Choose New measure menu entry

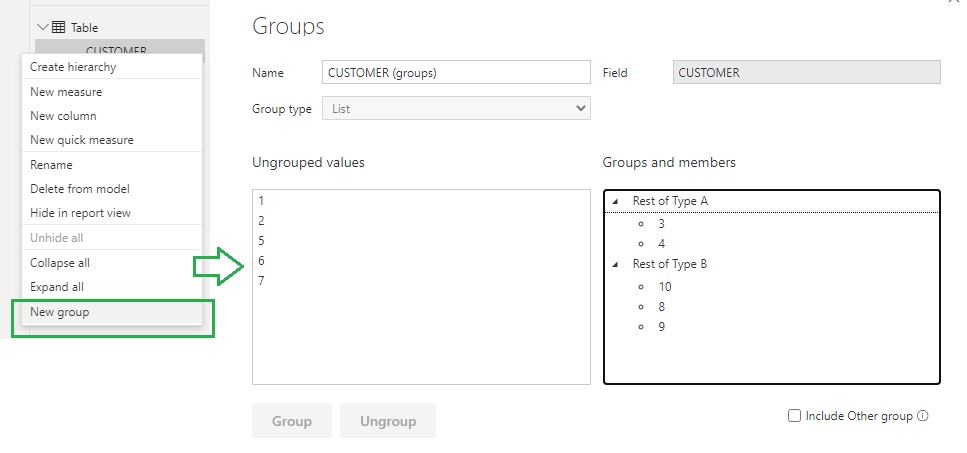112,92
